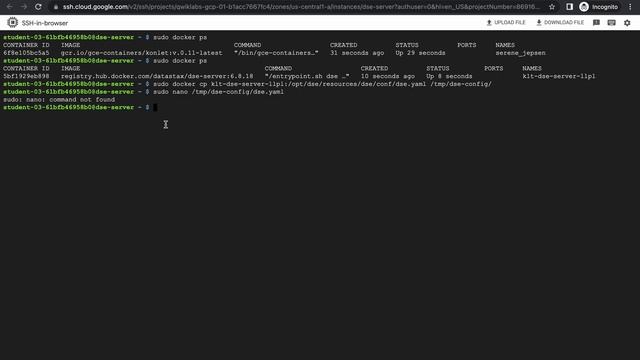Viewport: 640px width, 360px height.
Task: Click the SSH-in-browser chip icon
Action: pyautogui.click(x=13, y=22)
